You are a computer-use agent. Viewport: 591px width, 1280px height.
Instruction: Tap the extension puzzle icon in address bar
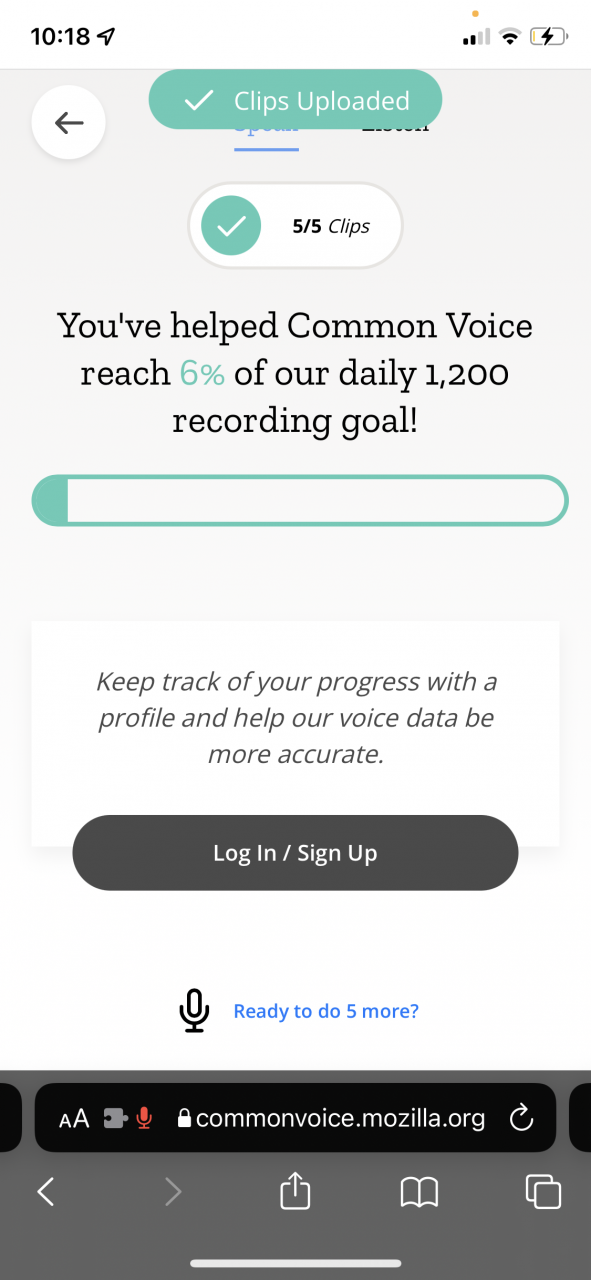click(114, 1119)
